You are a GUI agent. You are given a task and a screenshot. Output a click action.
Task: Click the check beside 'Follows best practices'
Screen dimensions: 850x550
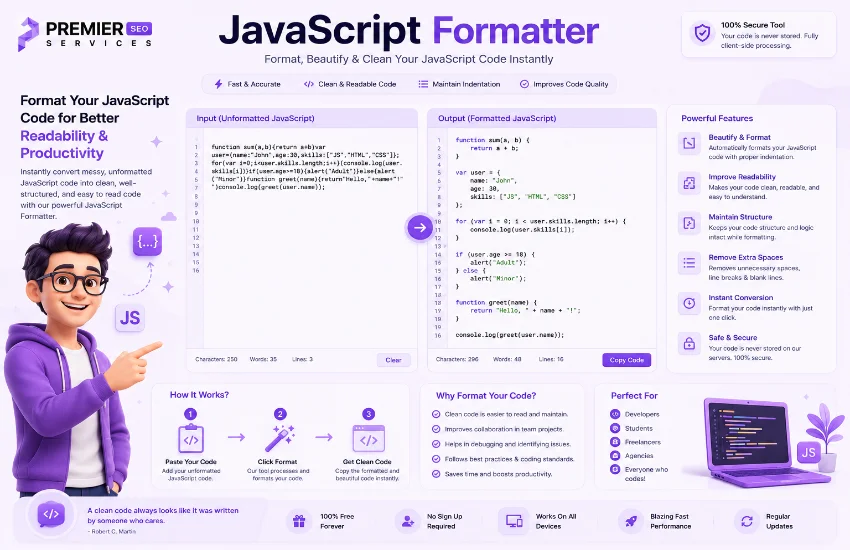click(x=436, y=459)
